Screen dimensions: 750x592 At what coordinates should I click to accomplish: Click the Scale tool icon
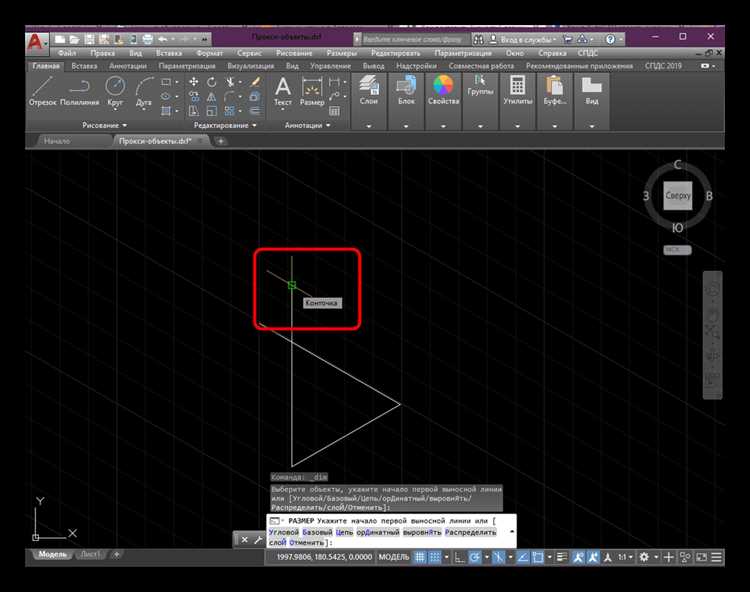point(211,111)
